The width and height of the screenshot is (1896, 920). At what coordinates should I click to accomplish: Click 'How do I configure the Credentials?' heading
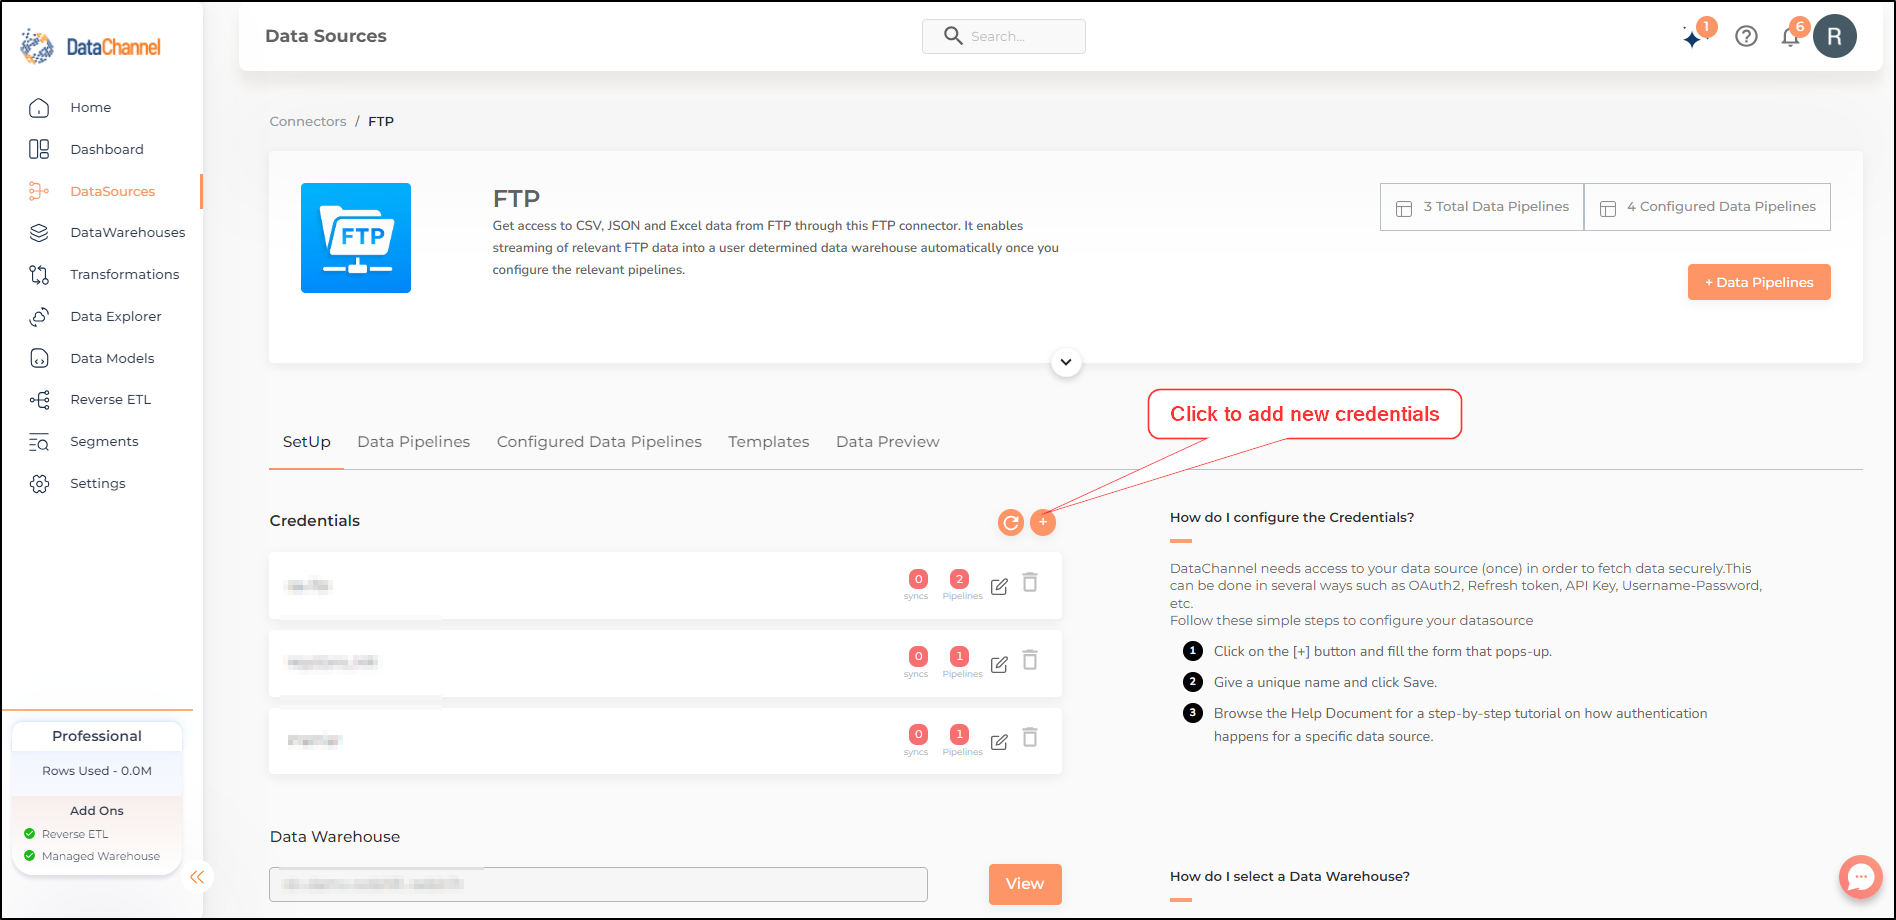(1292, 517)
